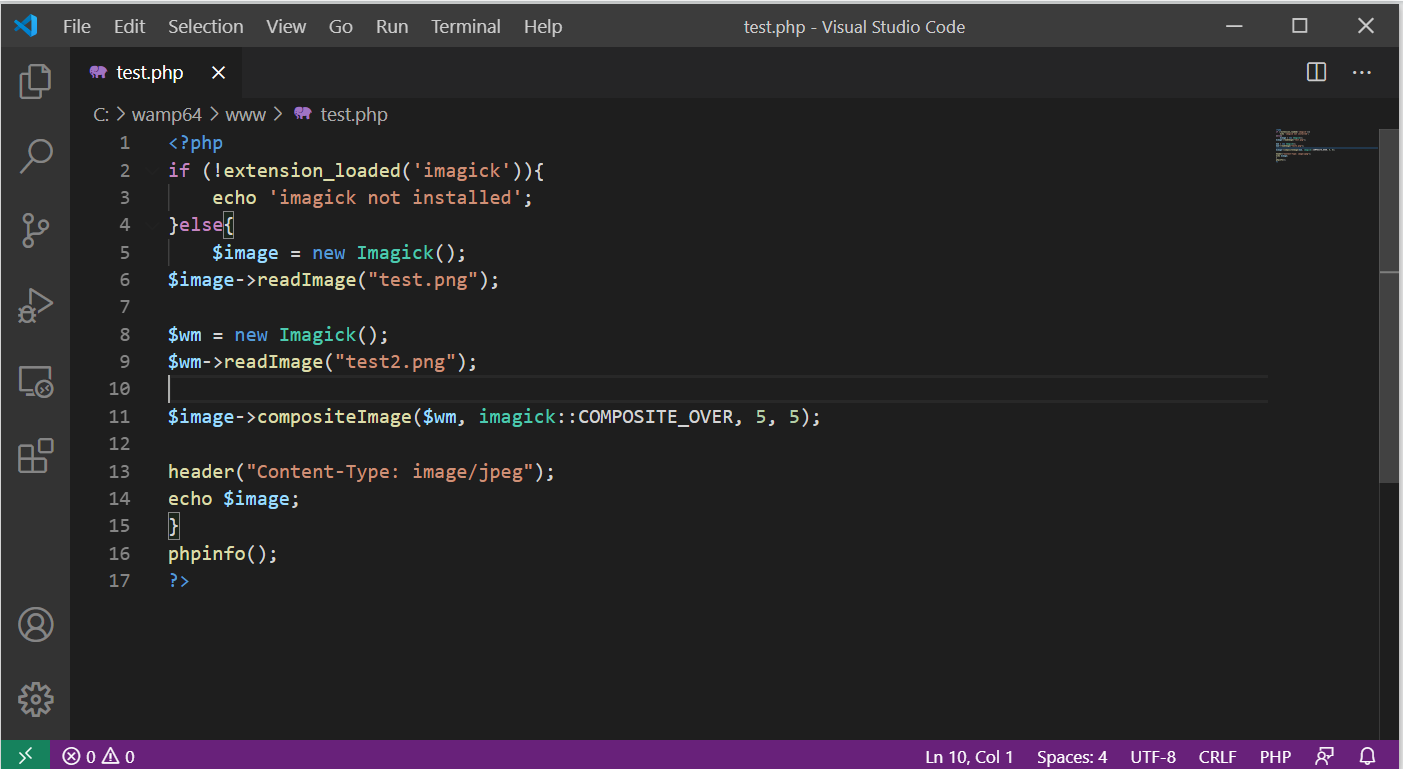Click the VS Code logo in title bar
This screenshot has width=1403, height=769.
pos(26,26)
